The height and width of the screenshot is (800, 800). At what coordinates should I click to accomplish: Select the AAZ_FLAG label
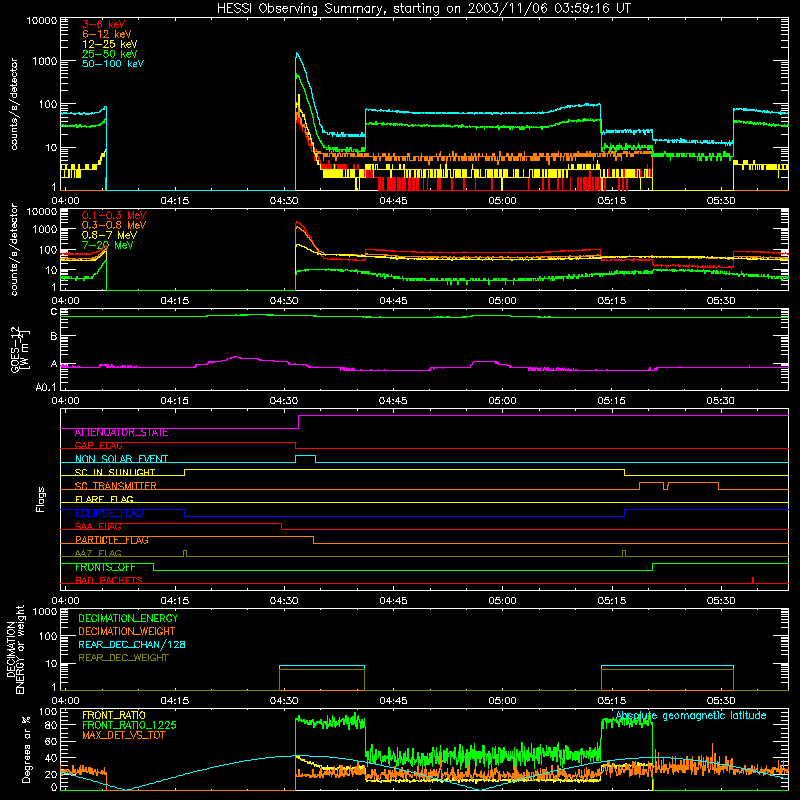[98, 554]
